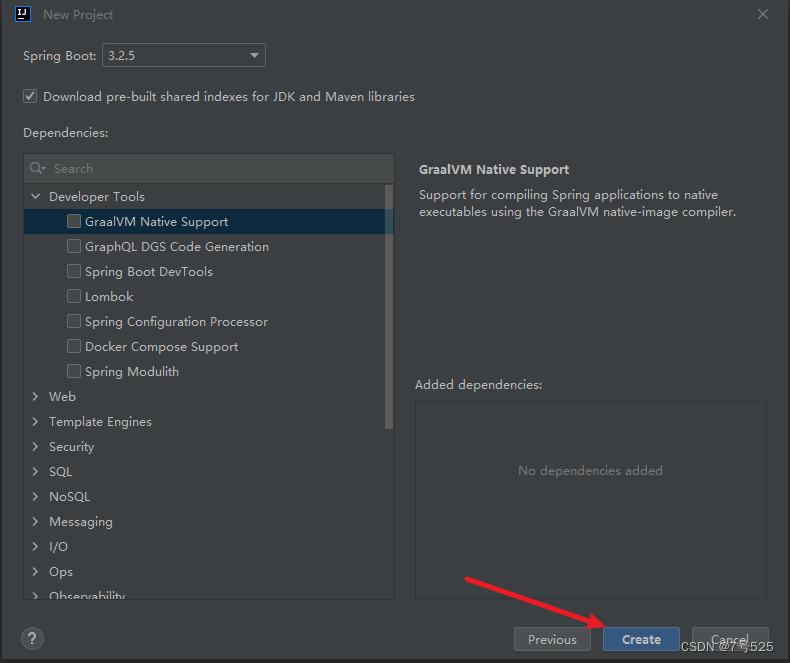The width and height of the screenshot is (790, 663).
Task: Check GraphQL DGS Code Generation
Action: click(74, 246)
